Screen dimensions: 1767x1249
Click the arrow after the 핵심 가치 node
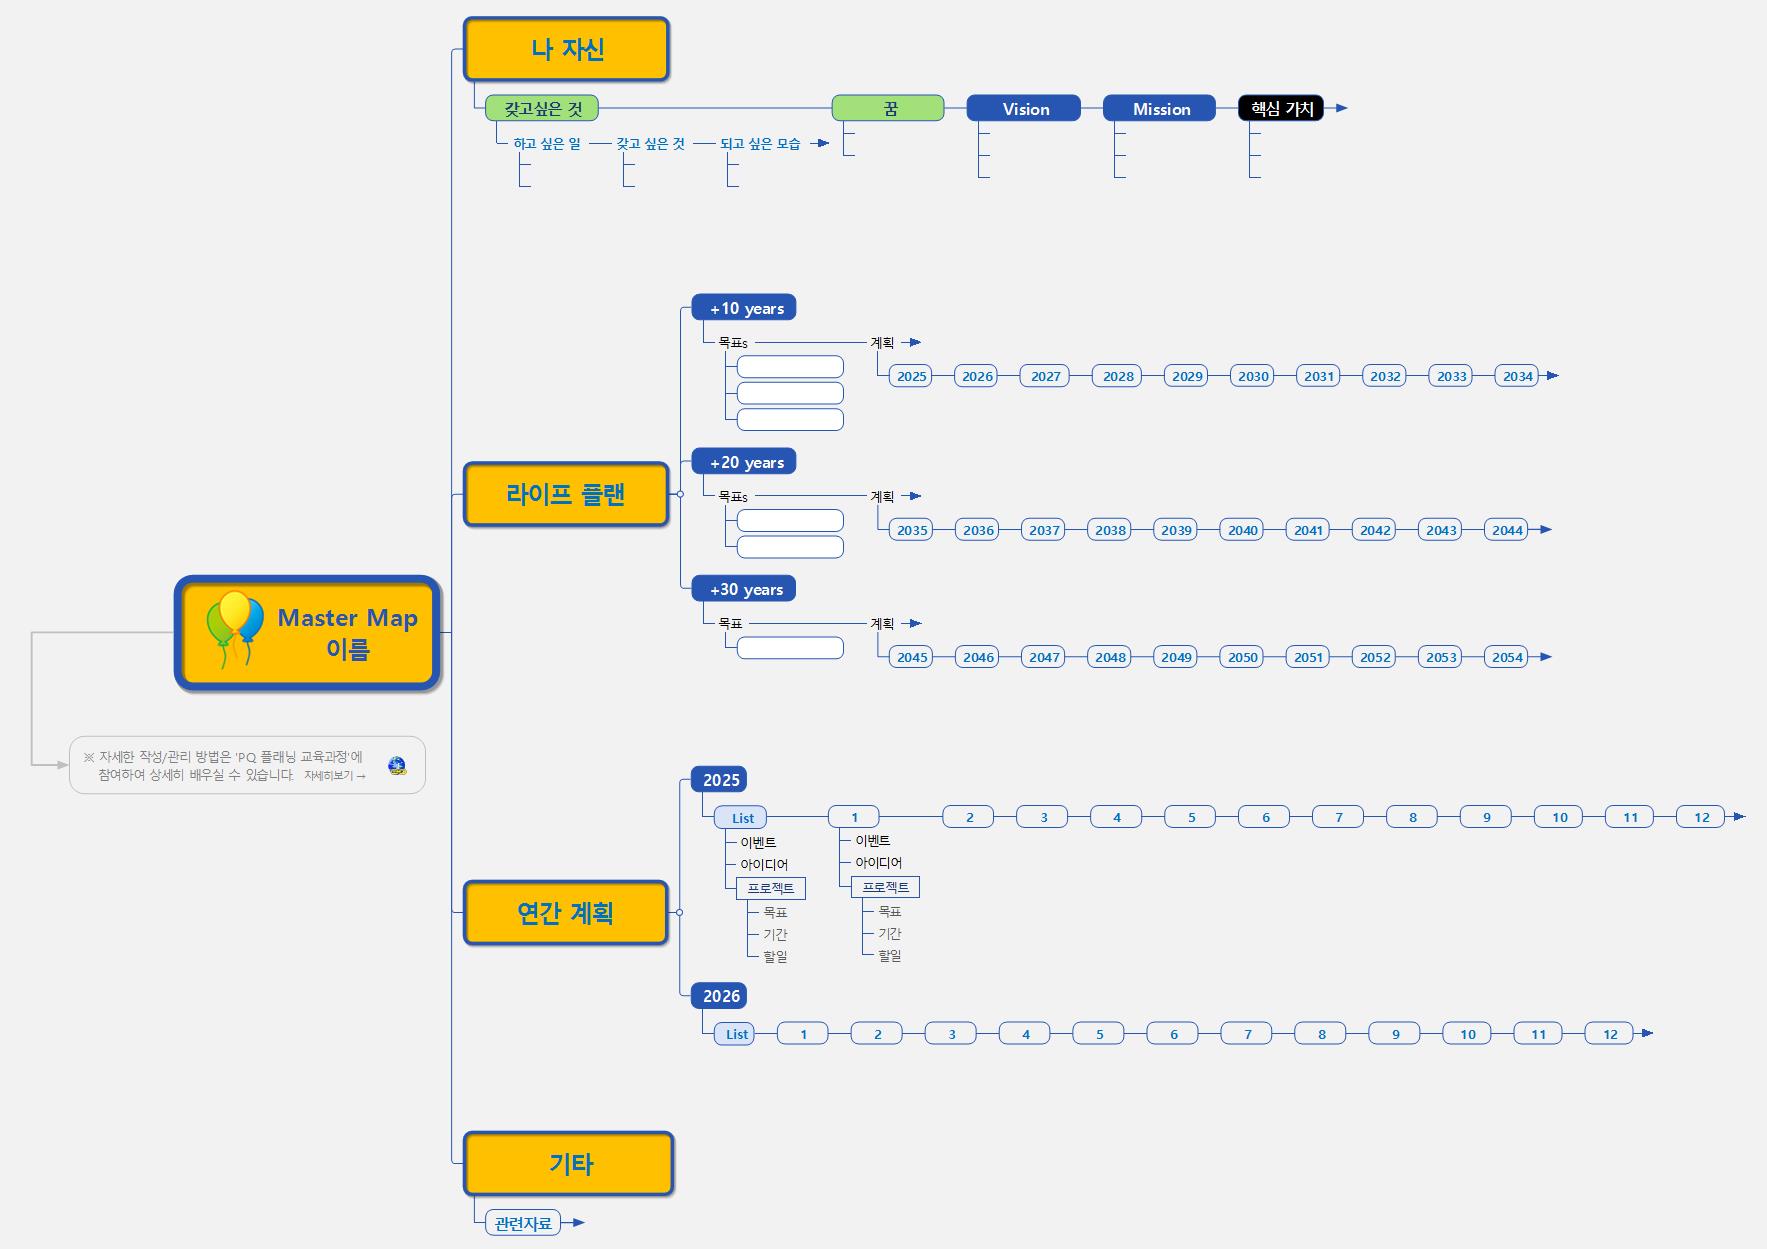1341,108
